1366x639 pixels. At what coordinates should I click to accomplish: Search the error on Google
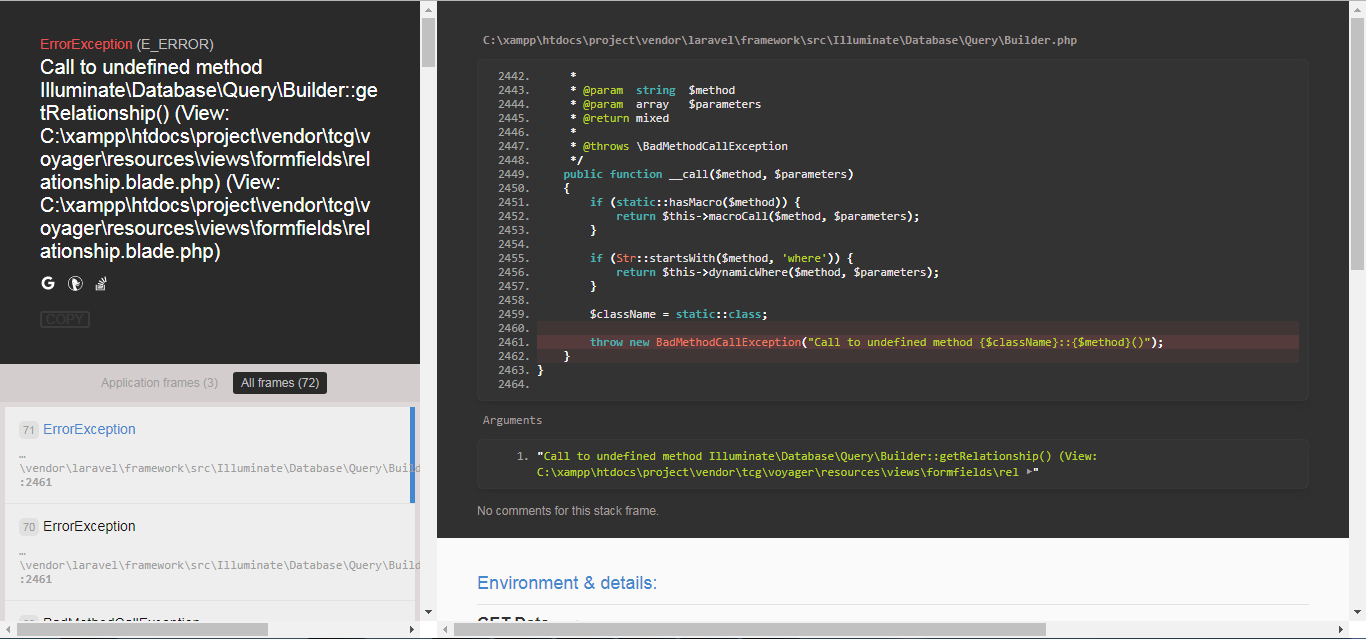tap(47, 283)
